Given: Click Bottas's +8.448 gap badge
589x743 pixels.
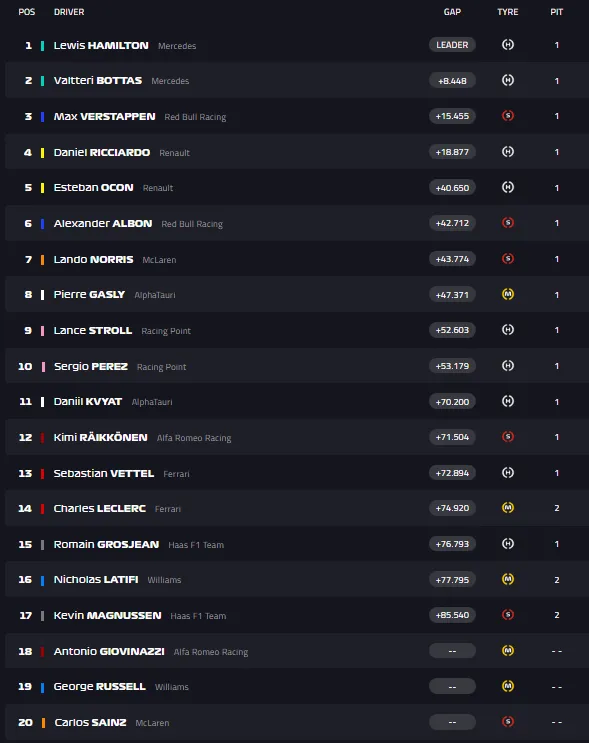Looking at the screenshot, I should tap(452, 81).
